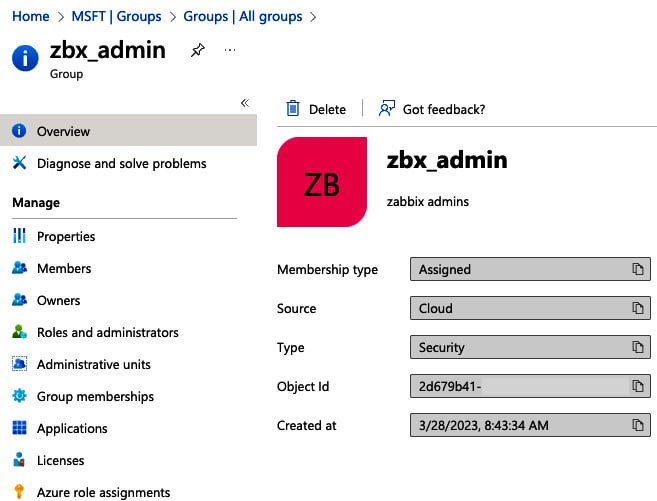Collapse the sidebar with double chevron
This screenshot has height=501, width=657.
pyautogui.click(x=245, y=103)
